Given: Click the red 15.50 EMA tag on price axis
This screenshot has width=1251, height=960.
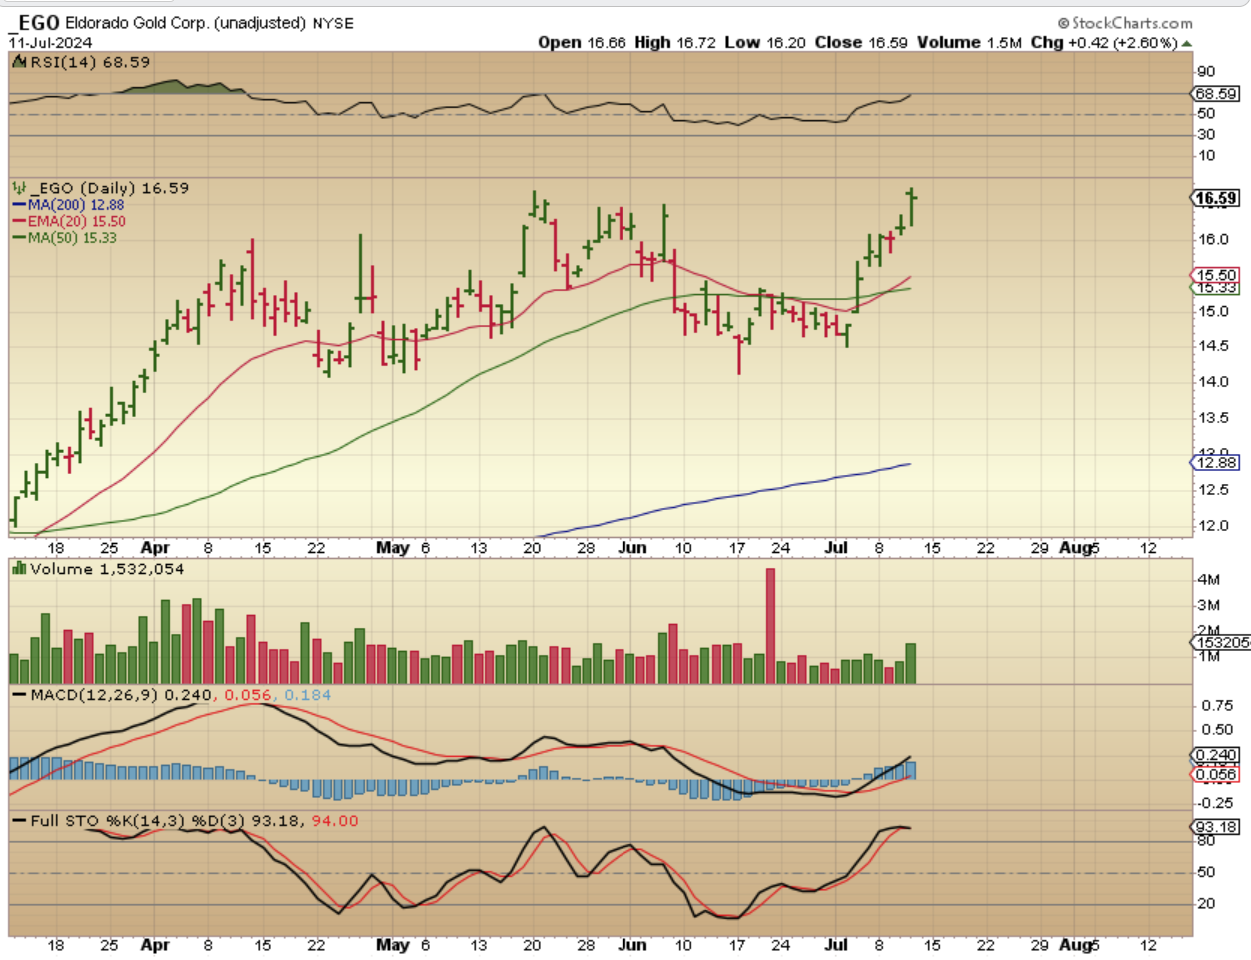Looking at the screenshot, I should (x=1216, y=274).
